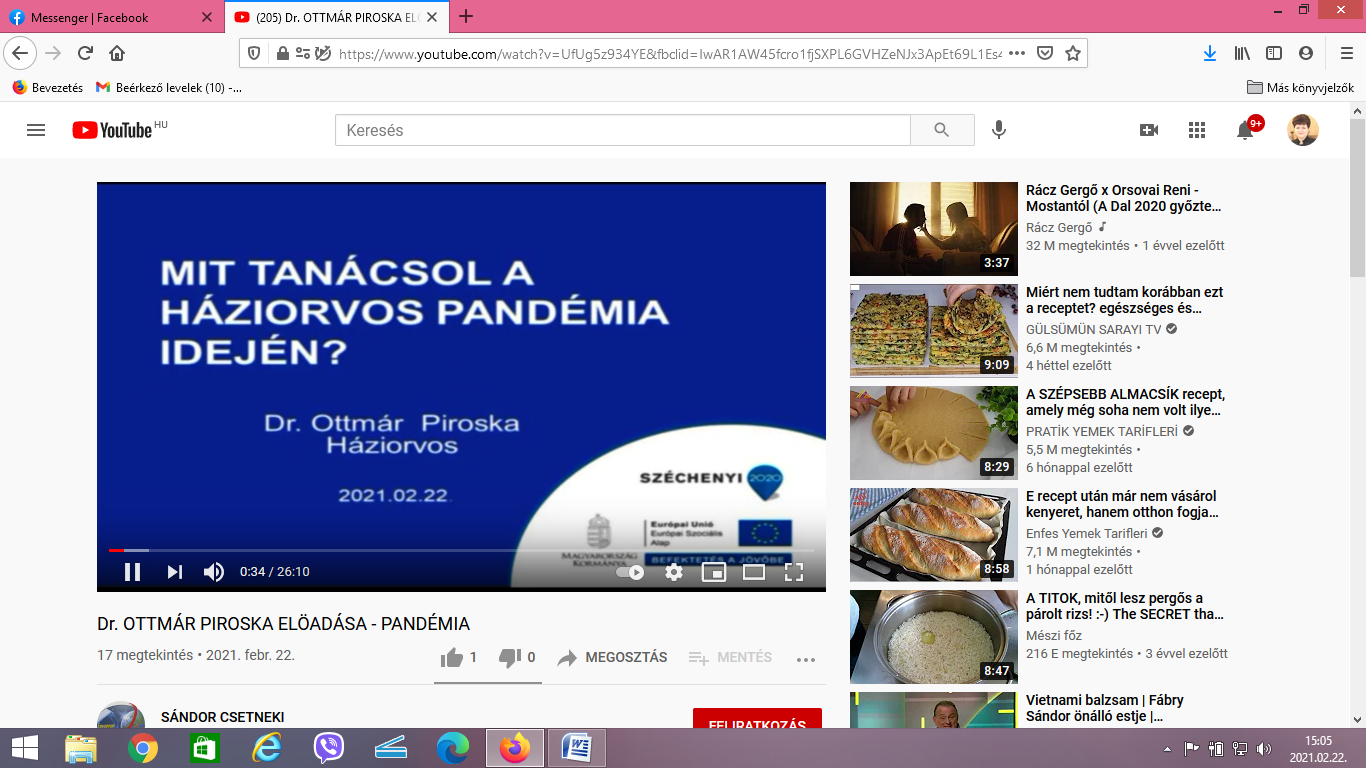Click the MENTÉS save button
The width and height of the screenshot is (1366, 768).
click(x=730, y=657)
